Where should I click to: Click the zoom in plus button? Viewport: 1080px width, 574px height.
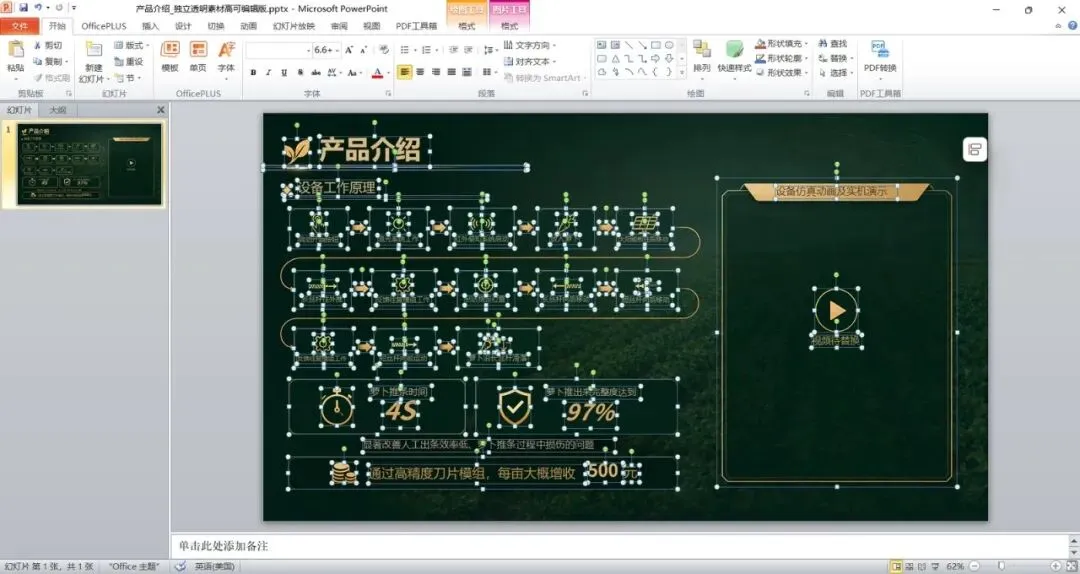[x=1056, y=566]
